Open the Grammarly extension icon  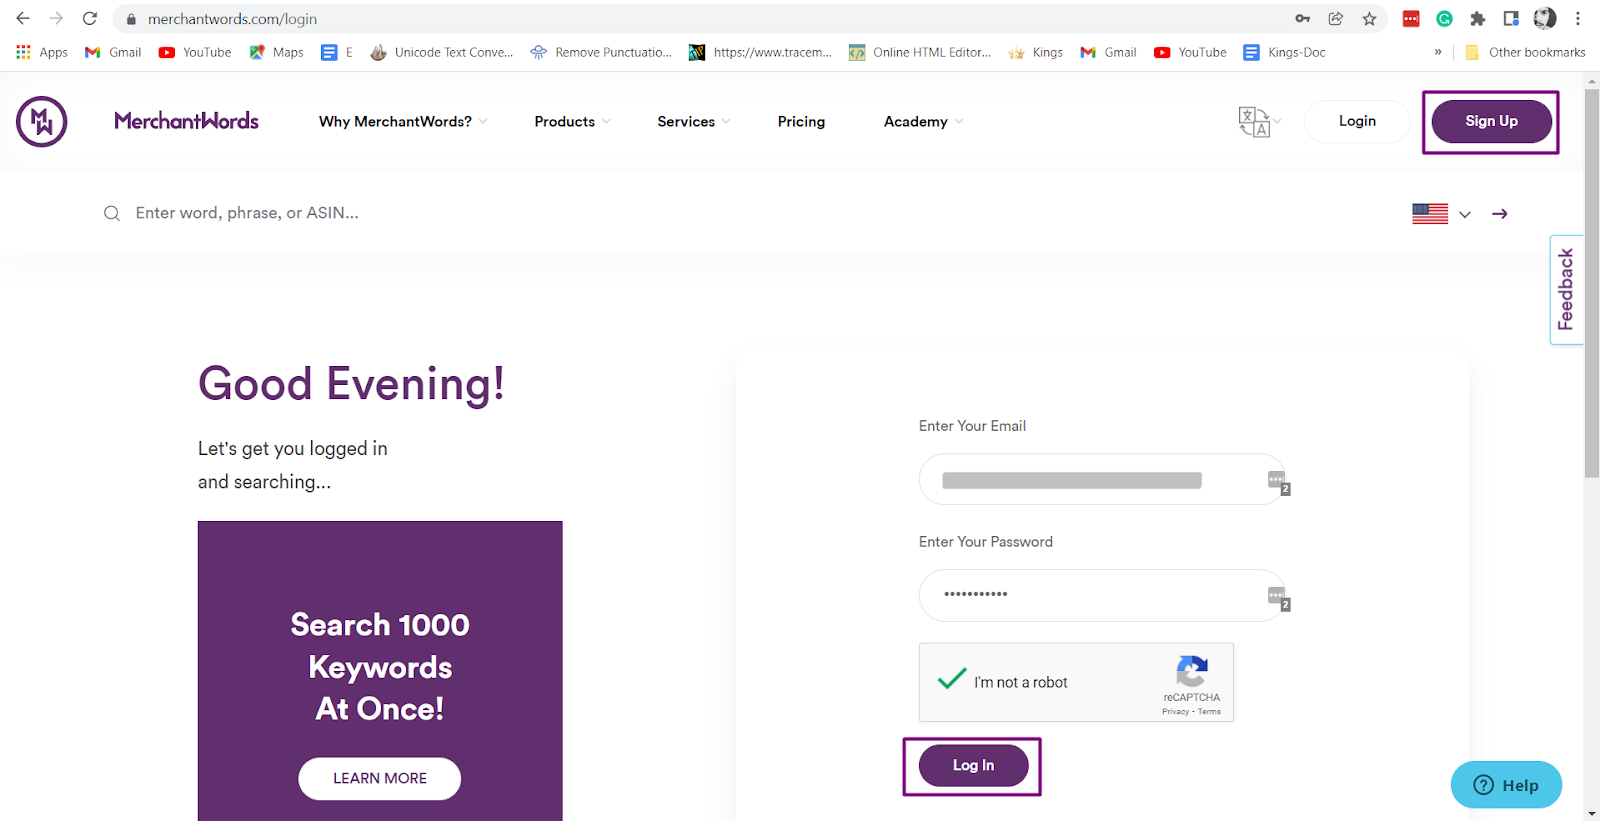click(x=1444, y=18)
